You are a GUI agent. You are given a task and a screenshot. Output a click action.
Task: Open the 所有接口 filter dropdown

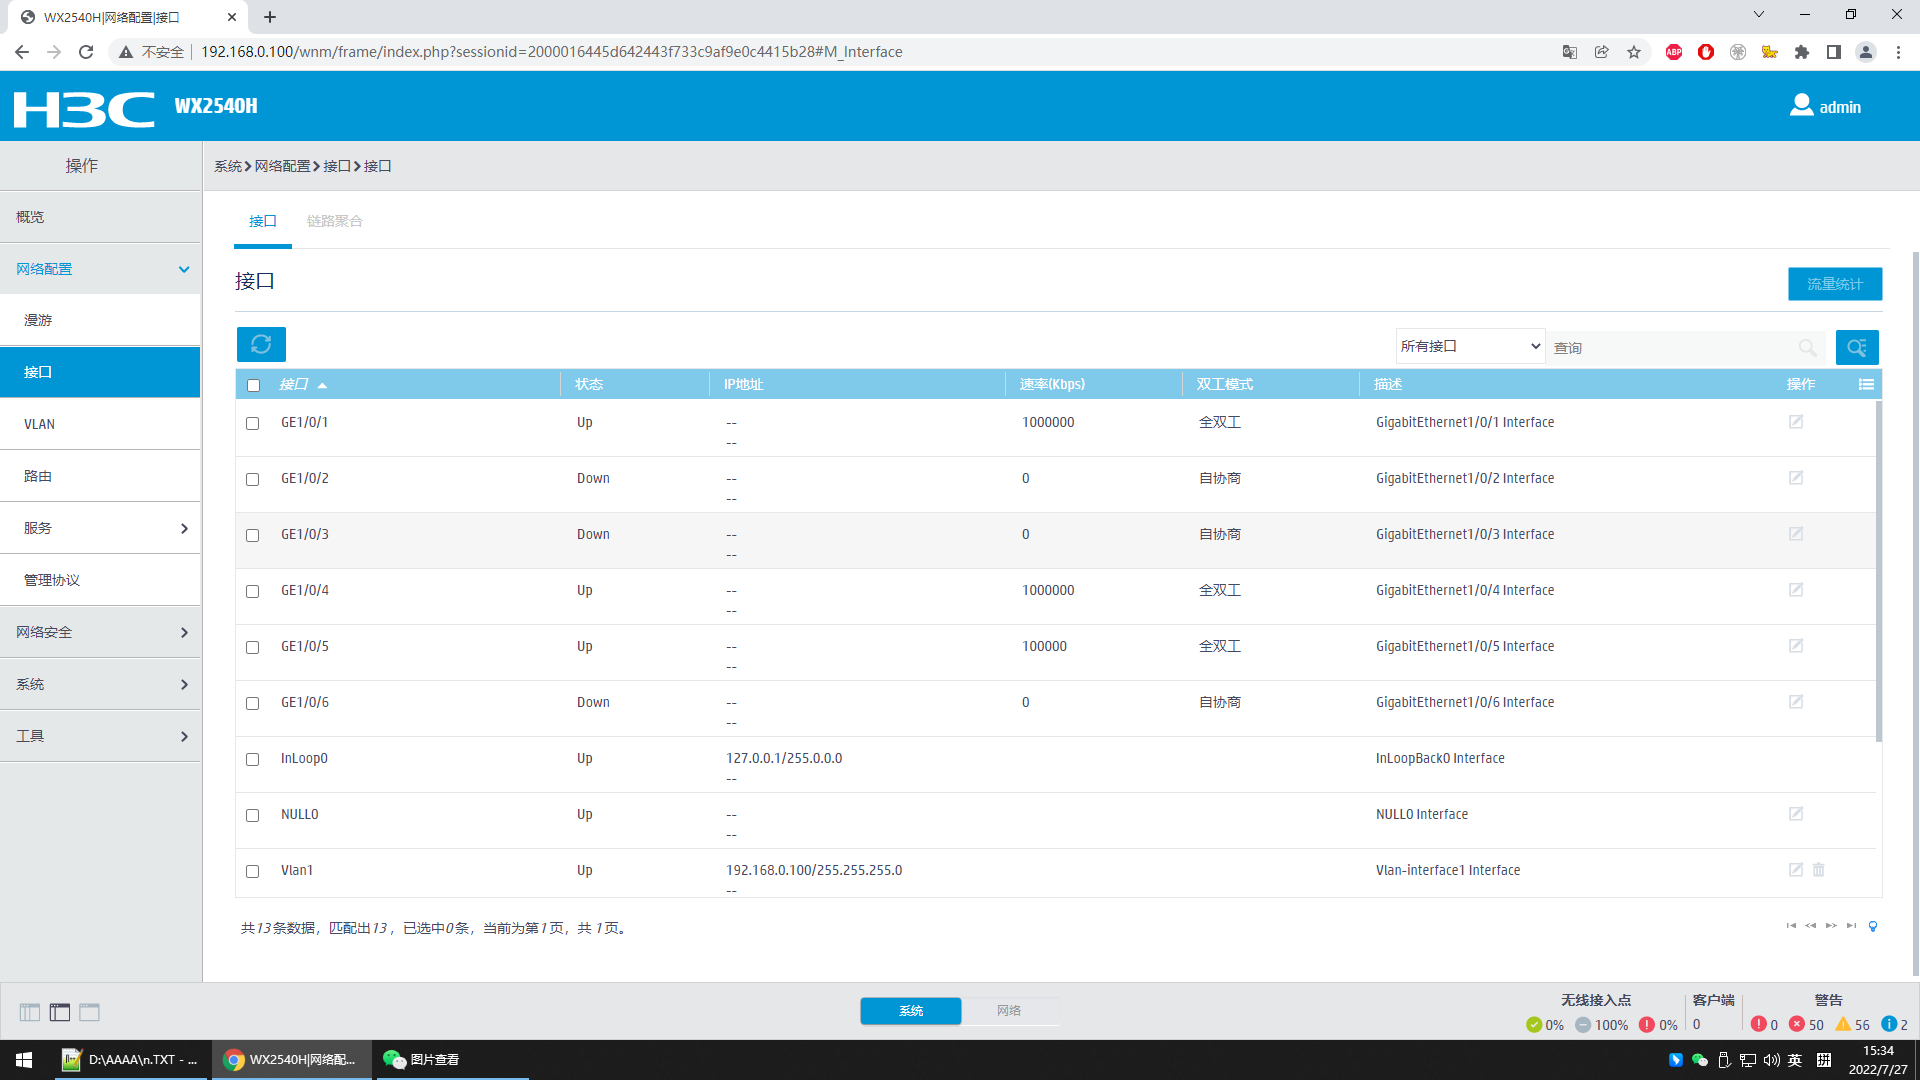click(1470, 346)
